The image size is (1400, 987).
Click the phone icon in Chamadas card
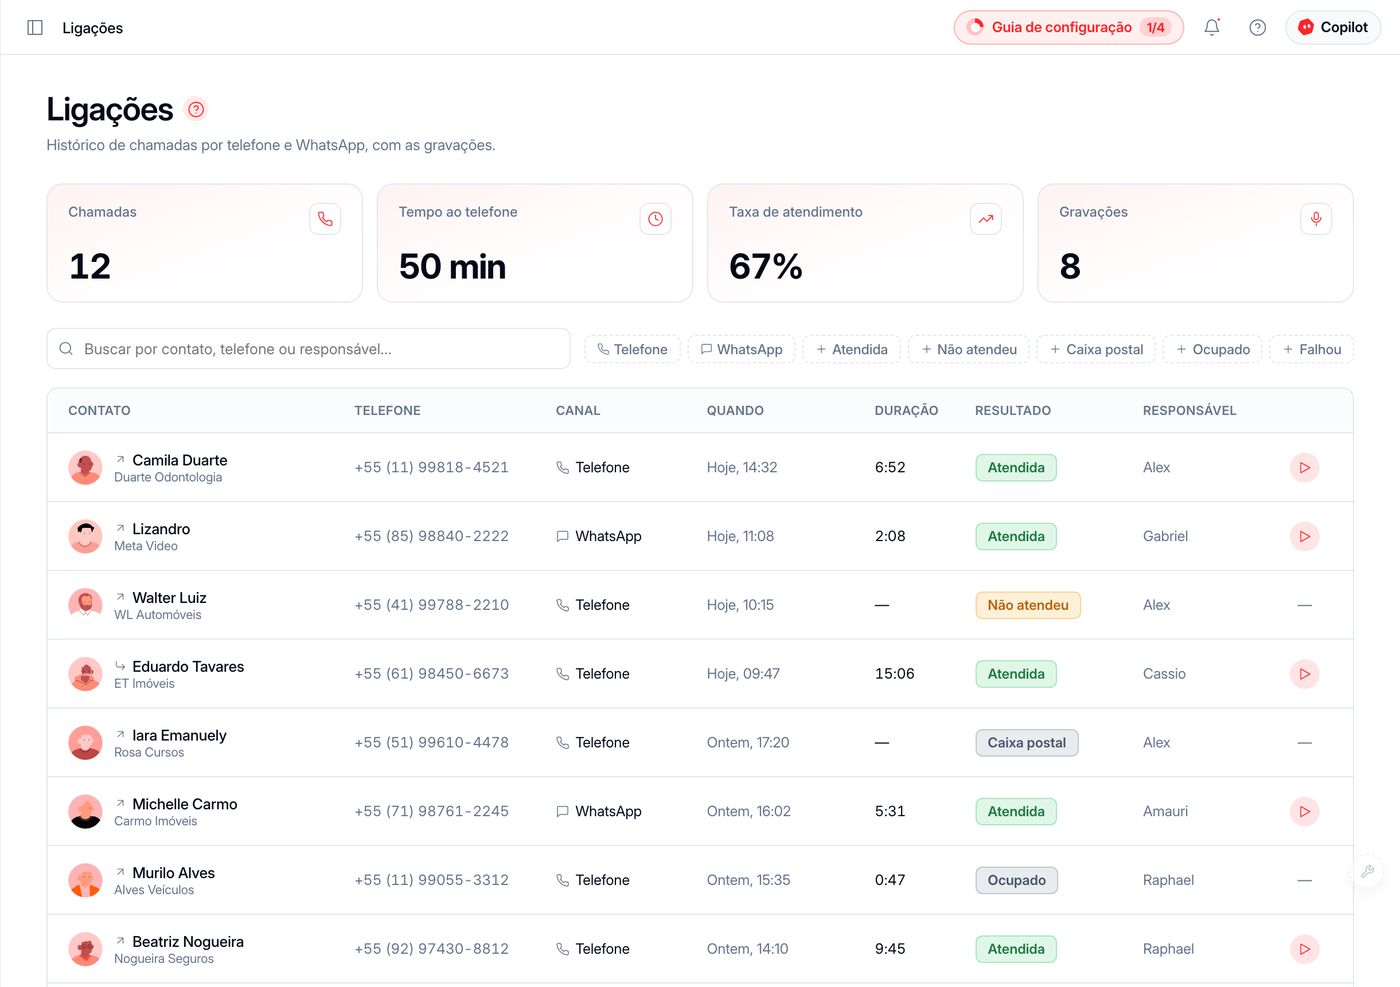coord(325,219)
